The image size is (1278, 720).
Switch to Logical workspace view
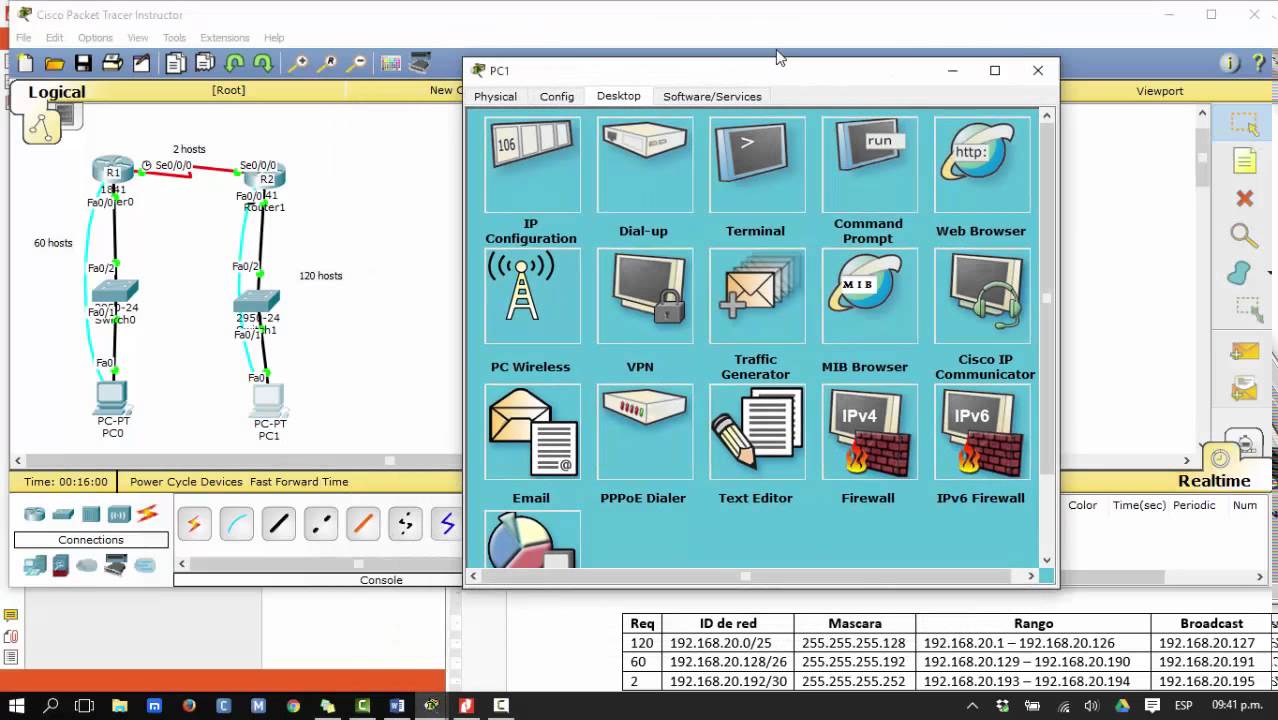[56, 92]
